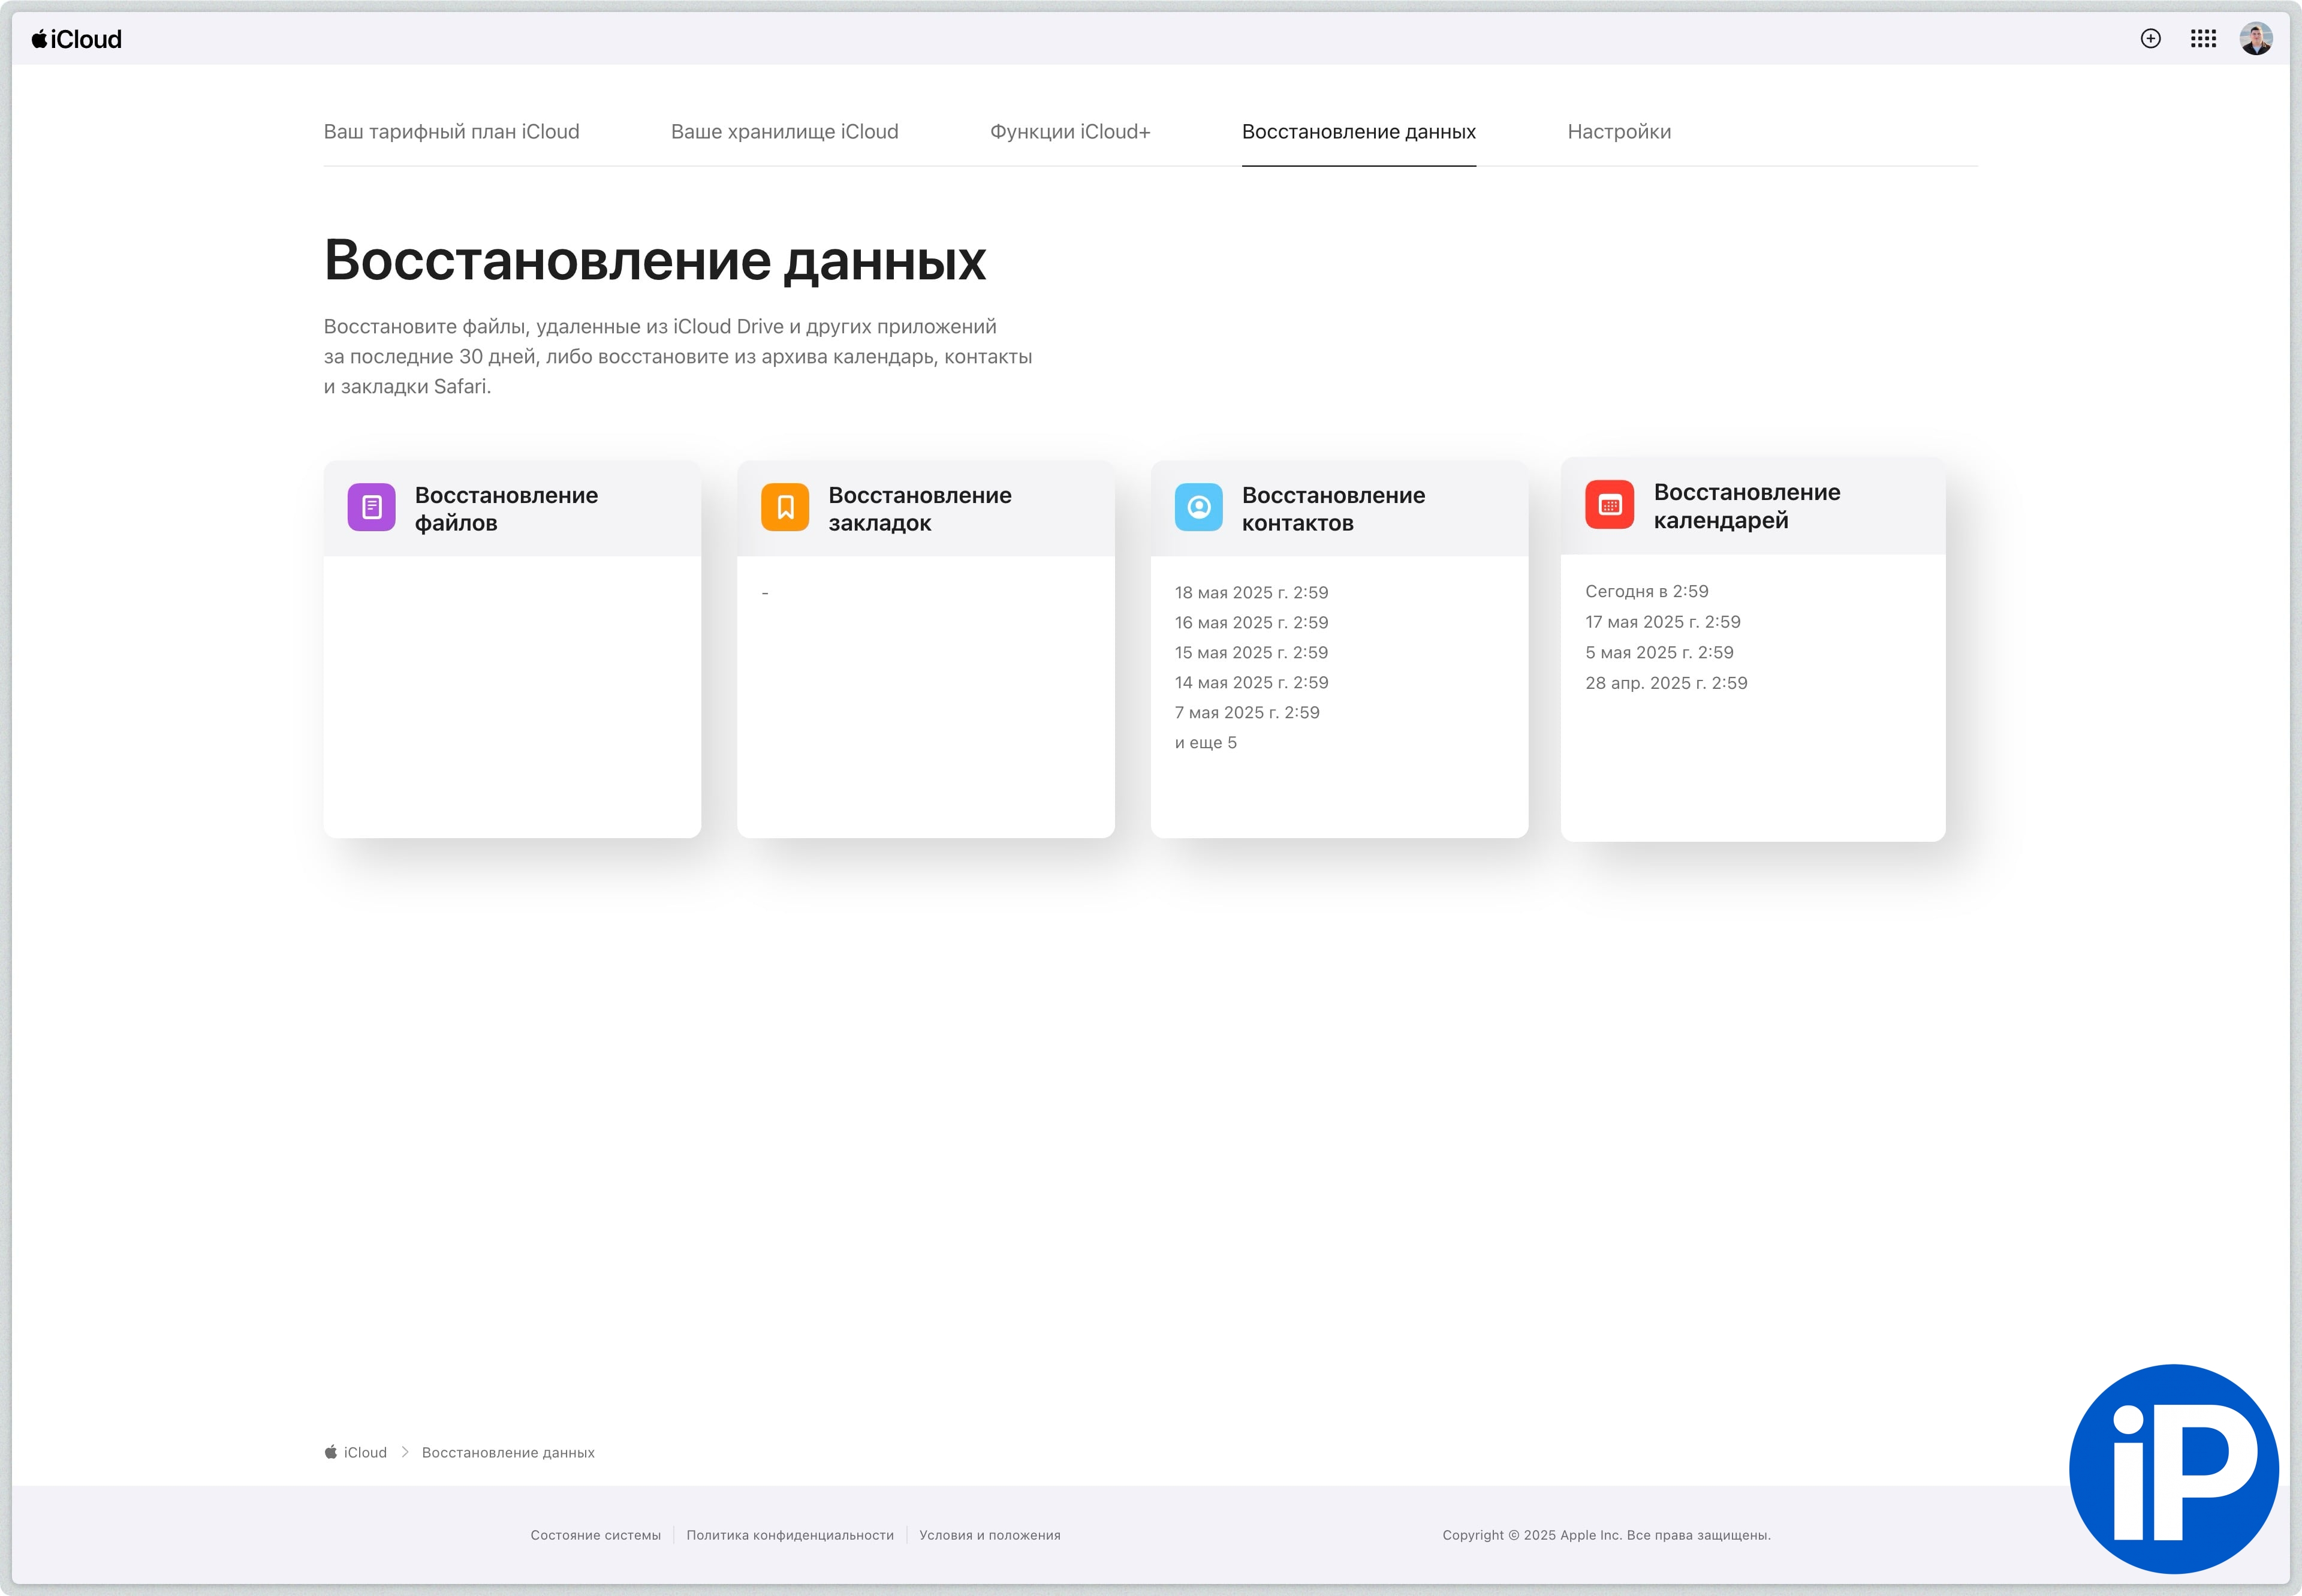
Task: Switch to Ваш тарифный план iCloud tab
Action: 451,132
